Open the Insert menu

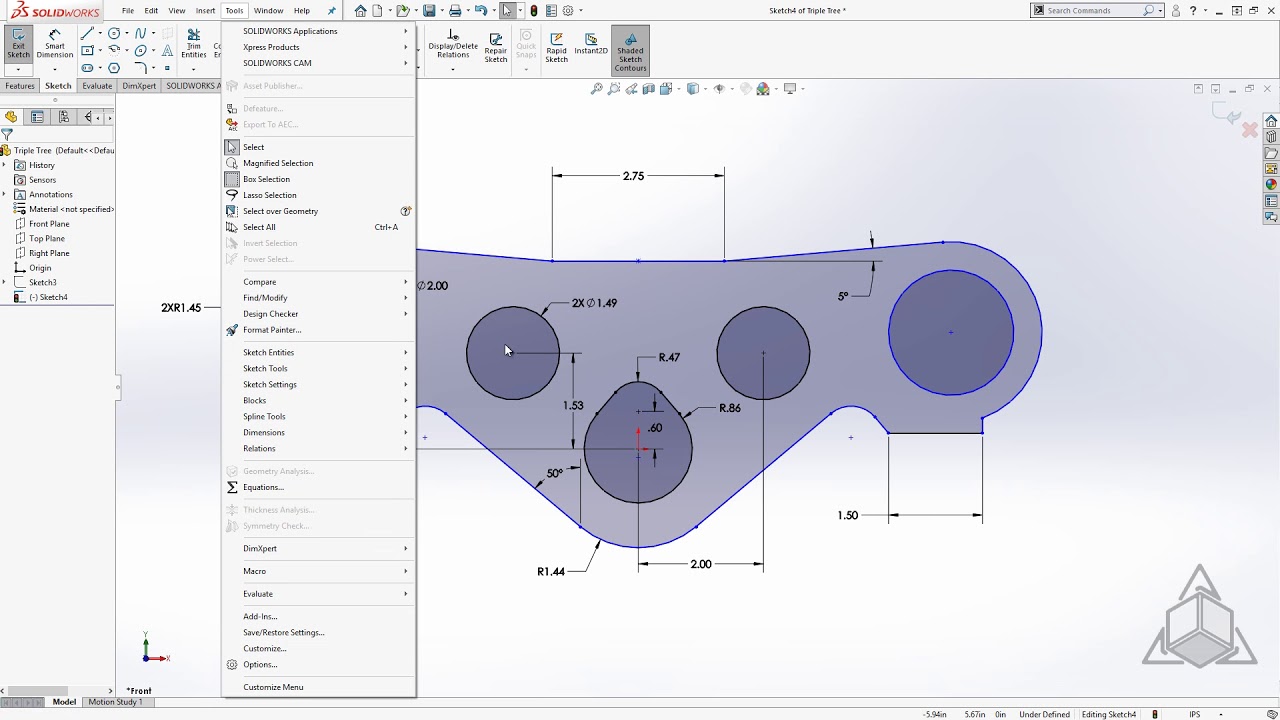205,11
